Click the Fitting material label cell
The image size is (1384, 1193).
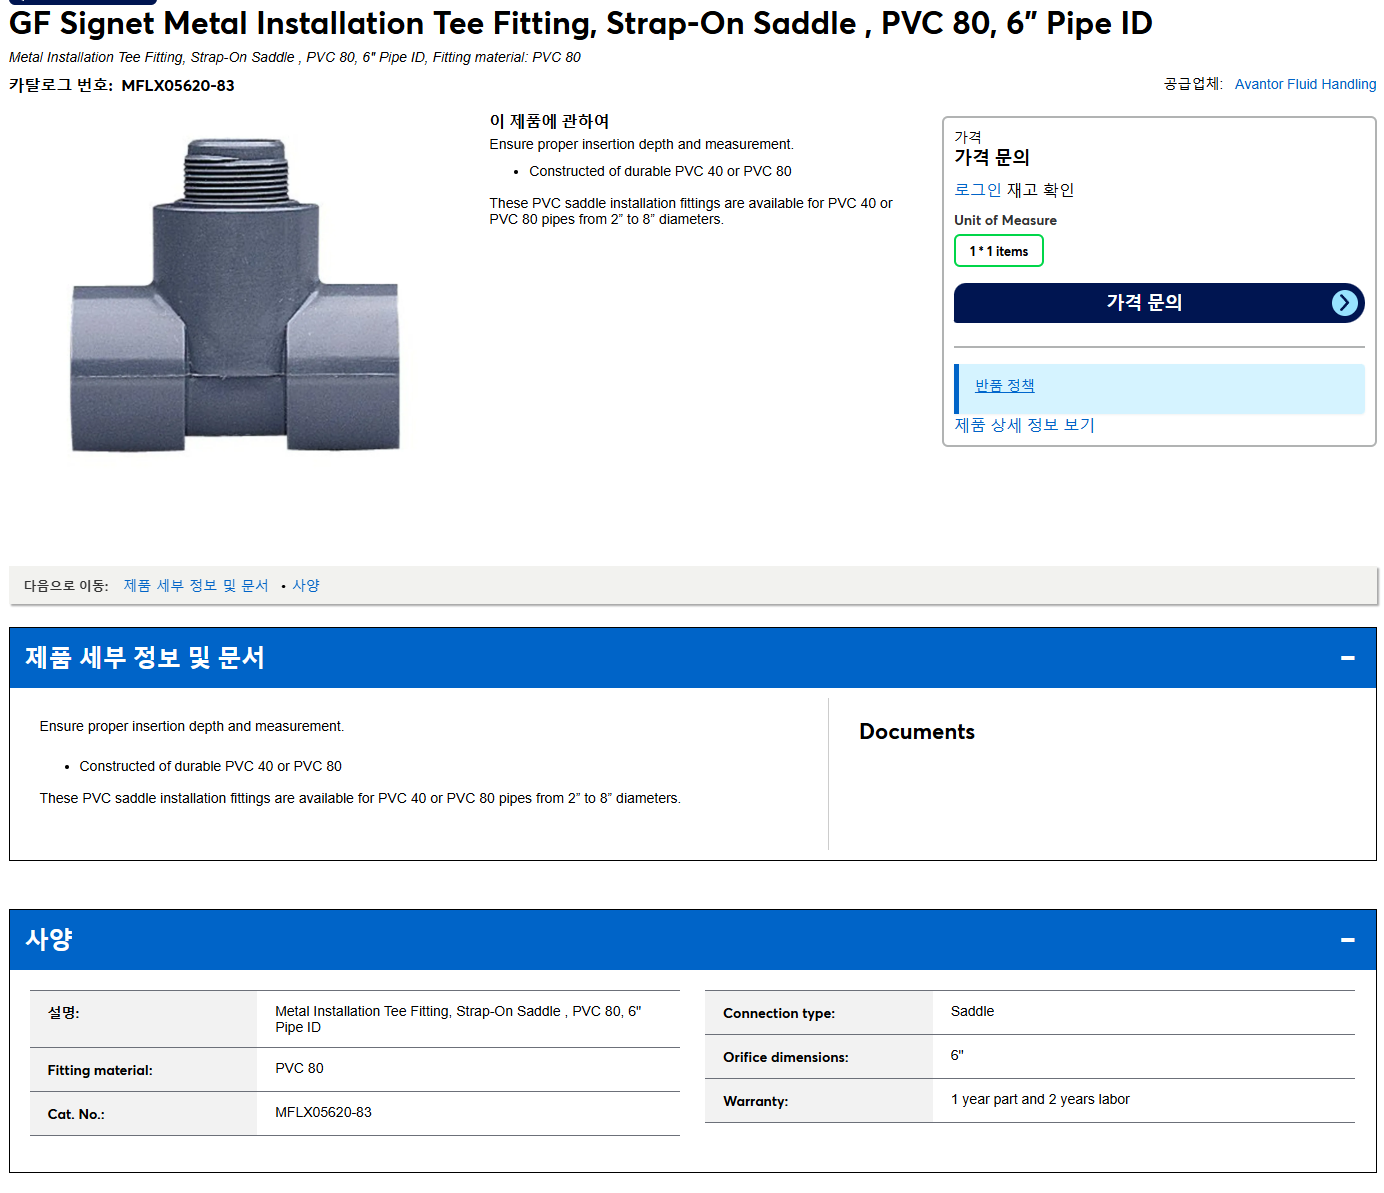pyautogui.click(x=143, y=1070)
